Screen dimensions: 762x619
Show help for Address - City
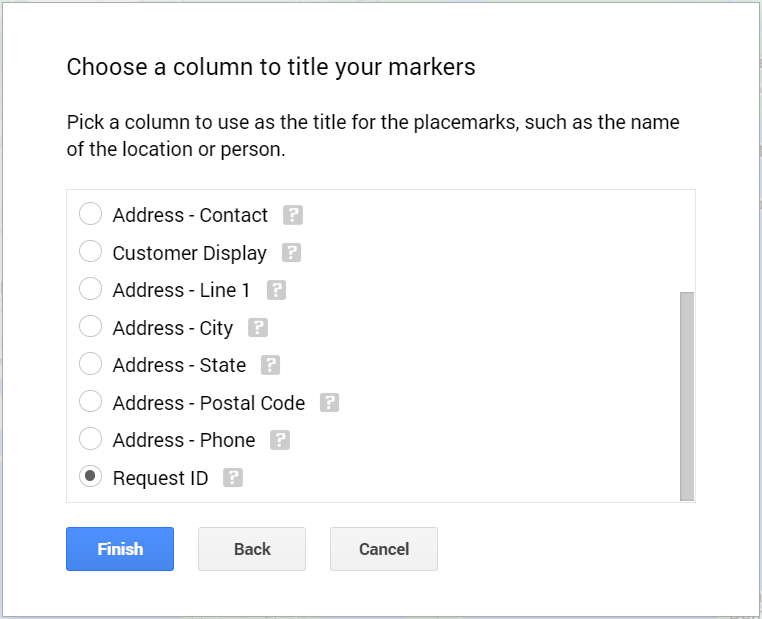(x=258, y=328)
